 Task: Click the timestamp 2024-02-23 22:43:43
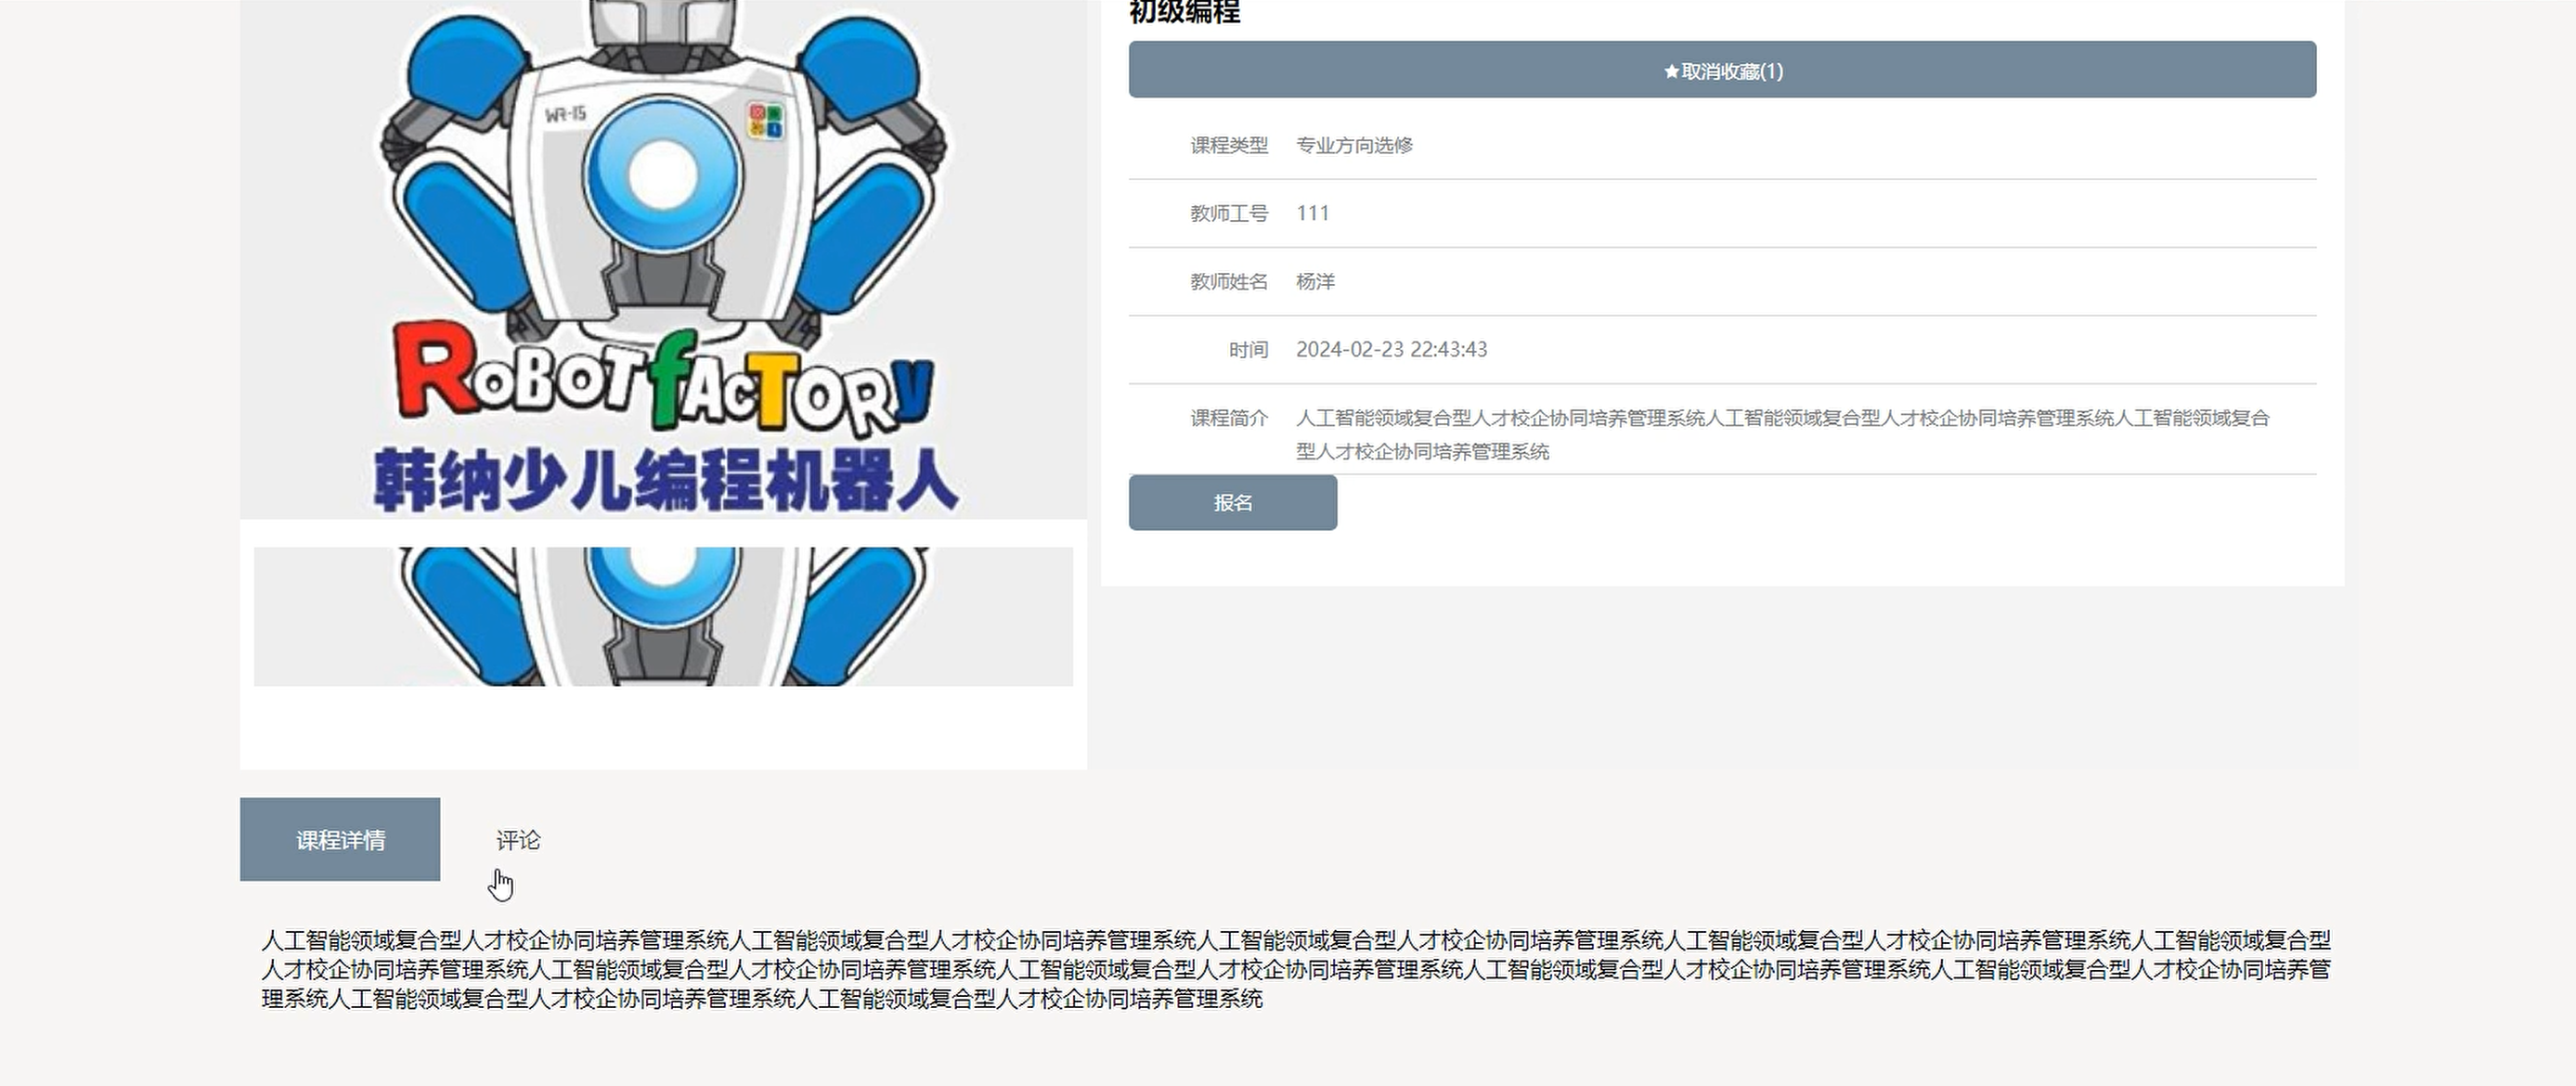tap(1391, 350)
